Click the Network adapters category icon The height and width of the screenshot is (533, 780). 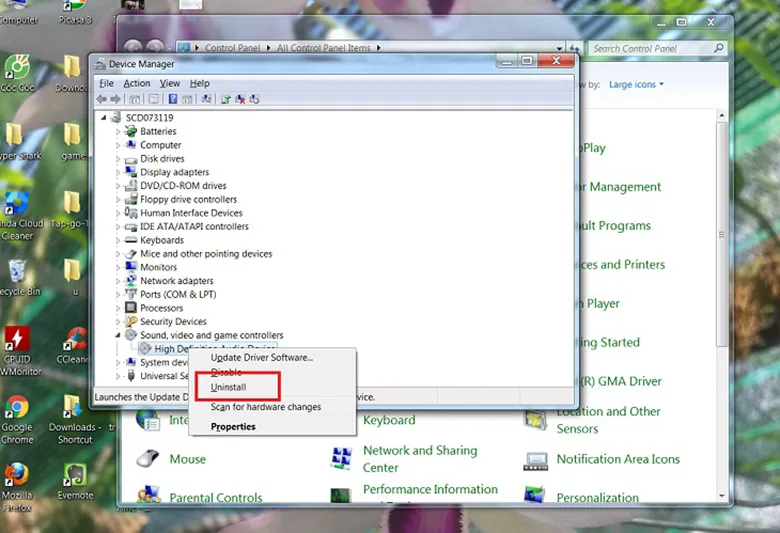click(131, 281)
